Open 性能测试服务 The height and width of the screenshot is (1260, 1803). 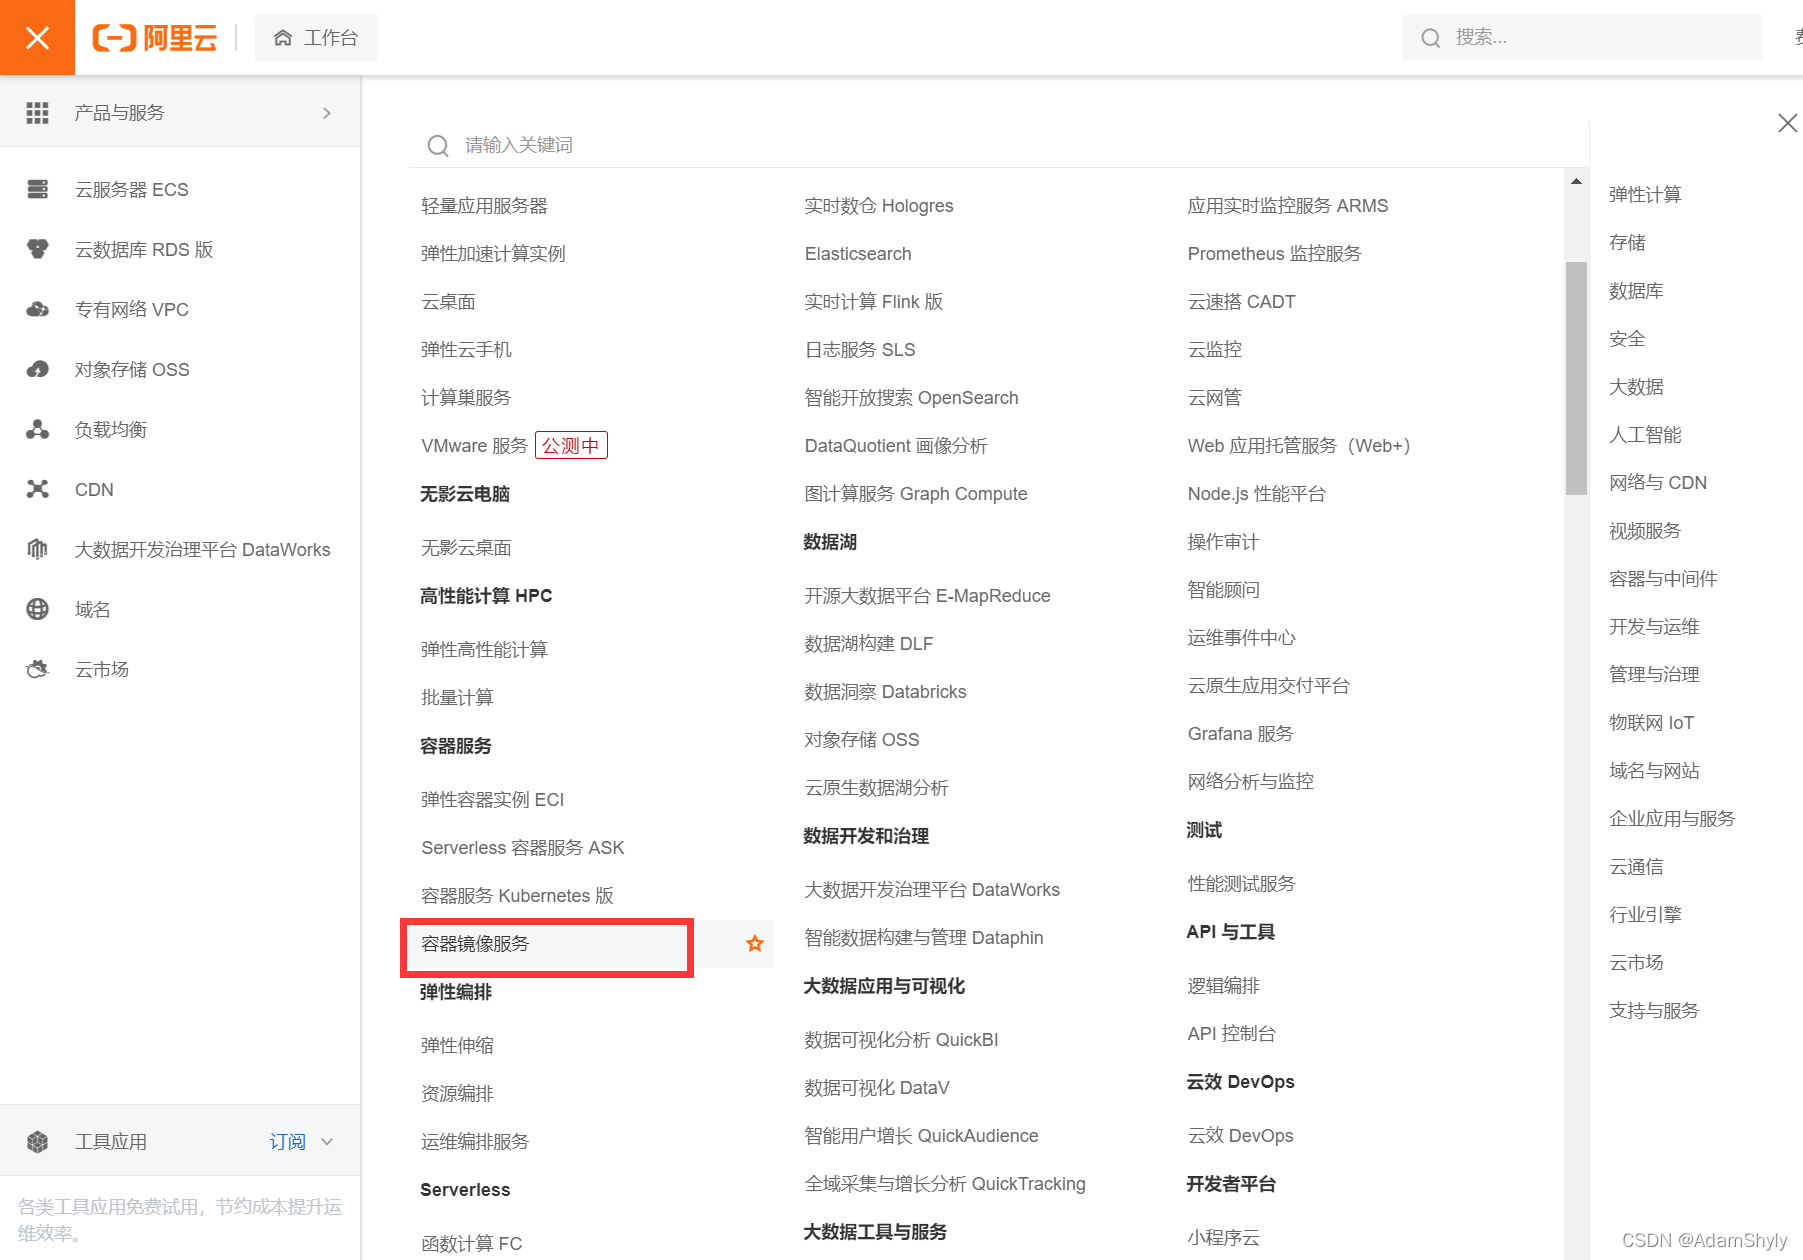point(1241,884)
